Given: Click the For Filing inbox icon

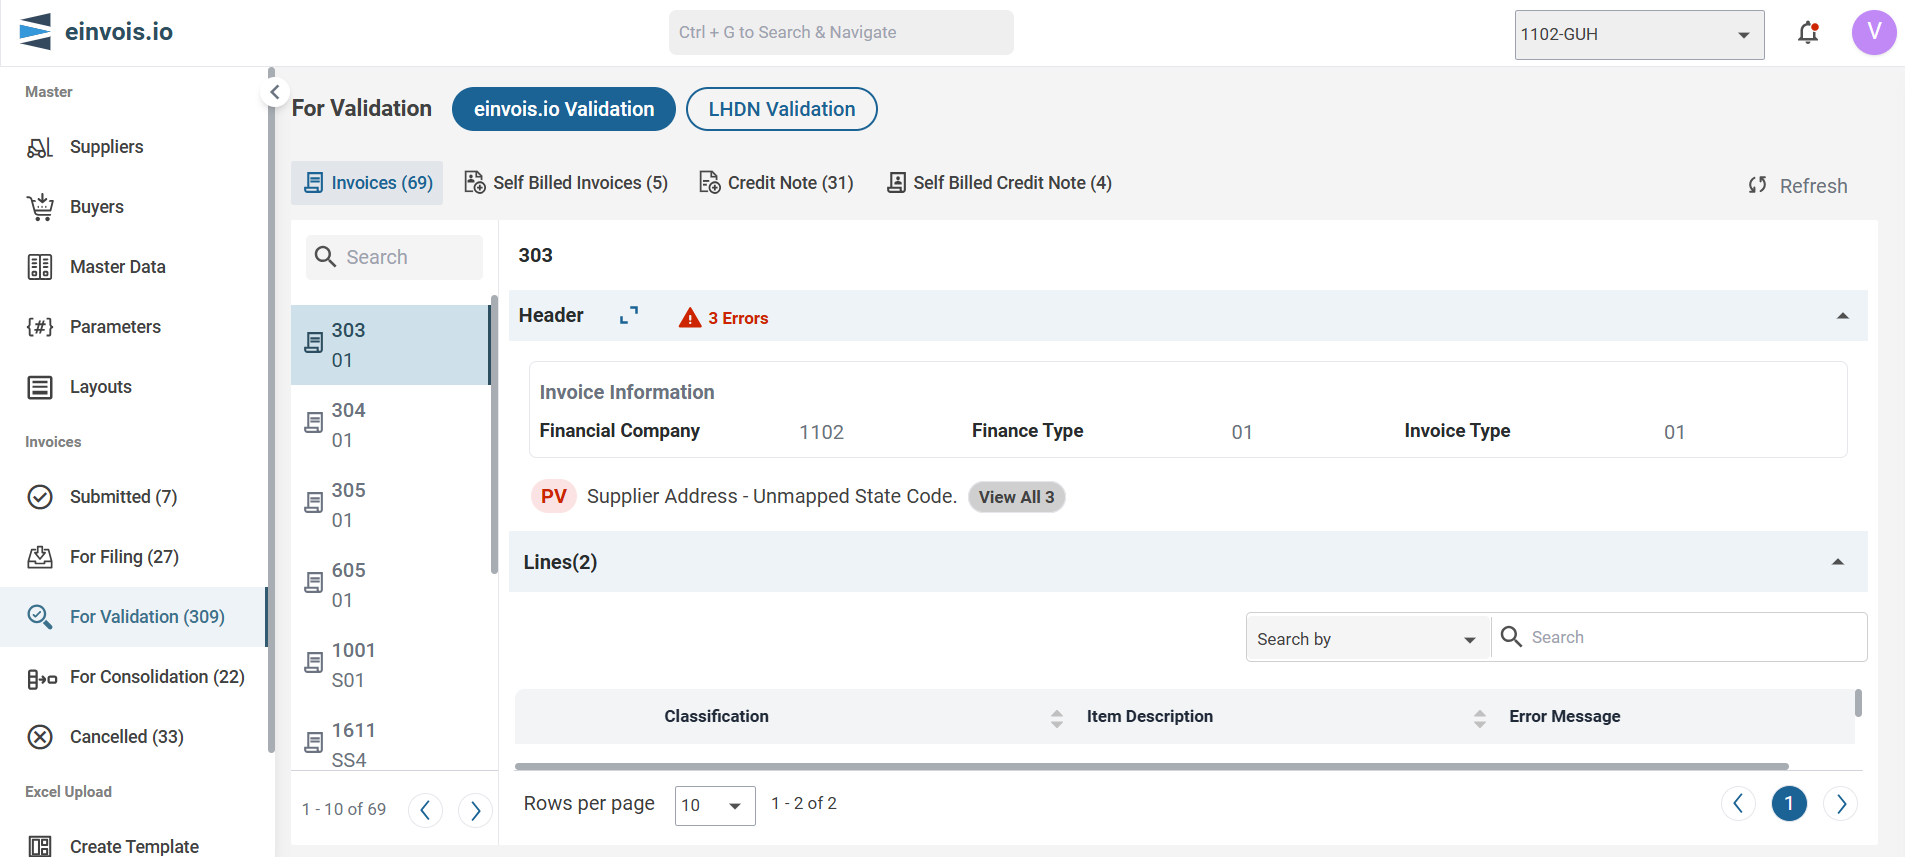Looking at the screenshot, I should (40, 557).
